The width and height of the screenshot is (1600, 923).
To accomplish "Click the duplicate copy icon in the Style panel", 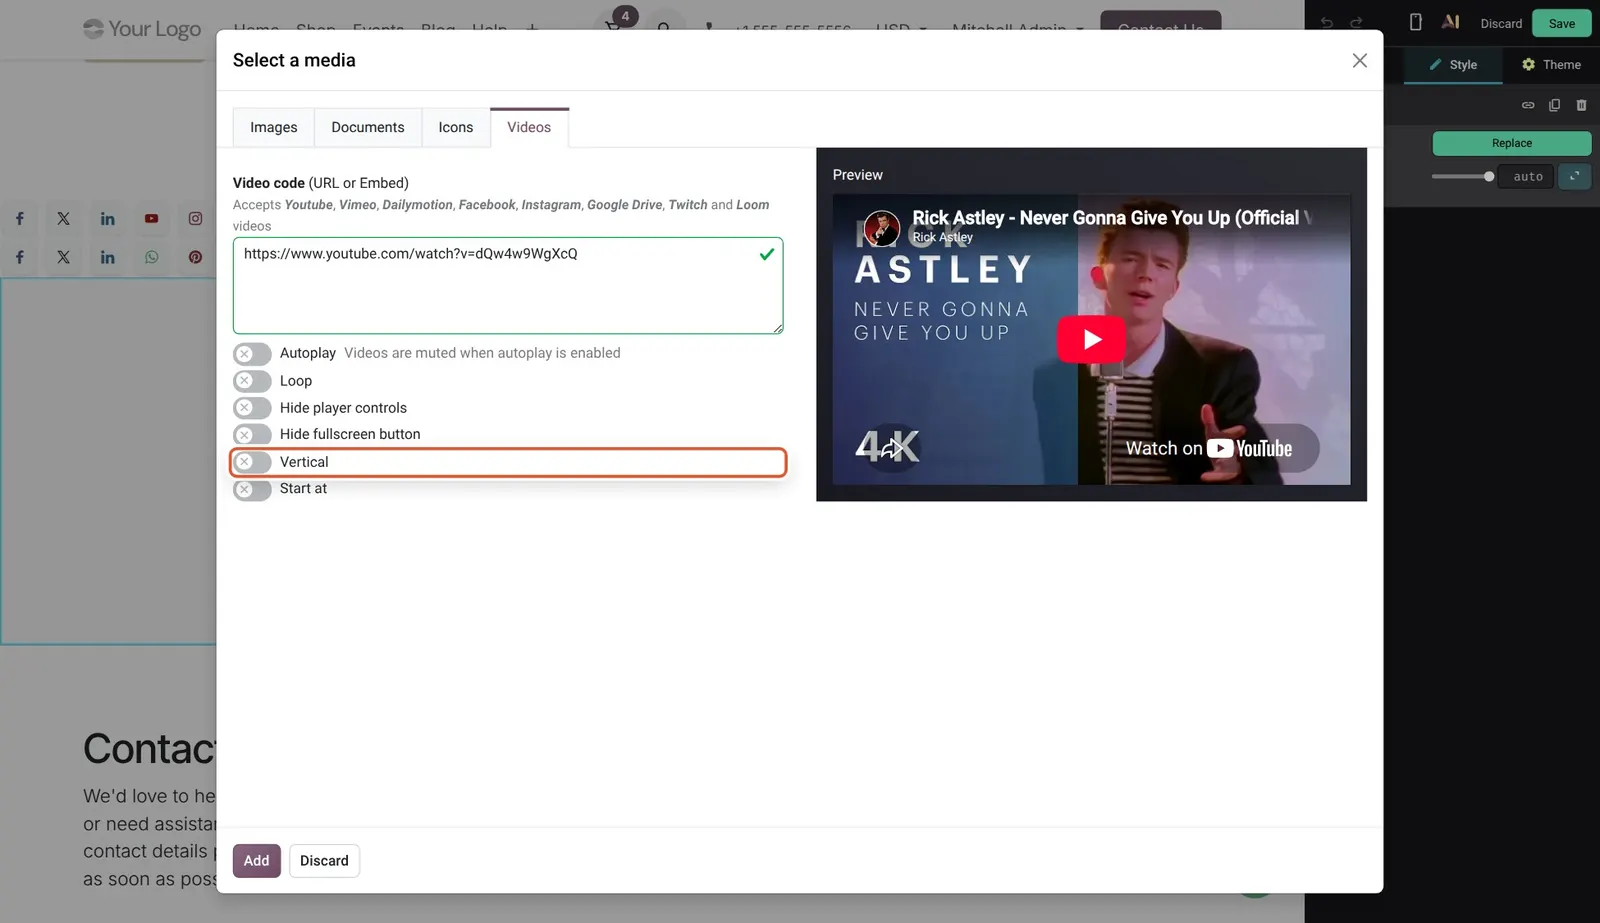I will click(x=1554, y=105).
